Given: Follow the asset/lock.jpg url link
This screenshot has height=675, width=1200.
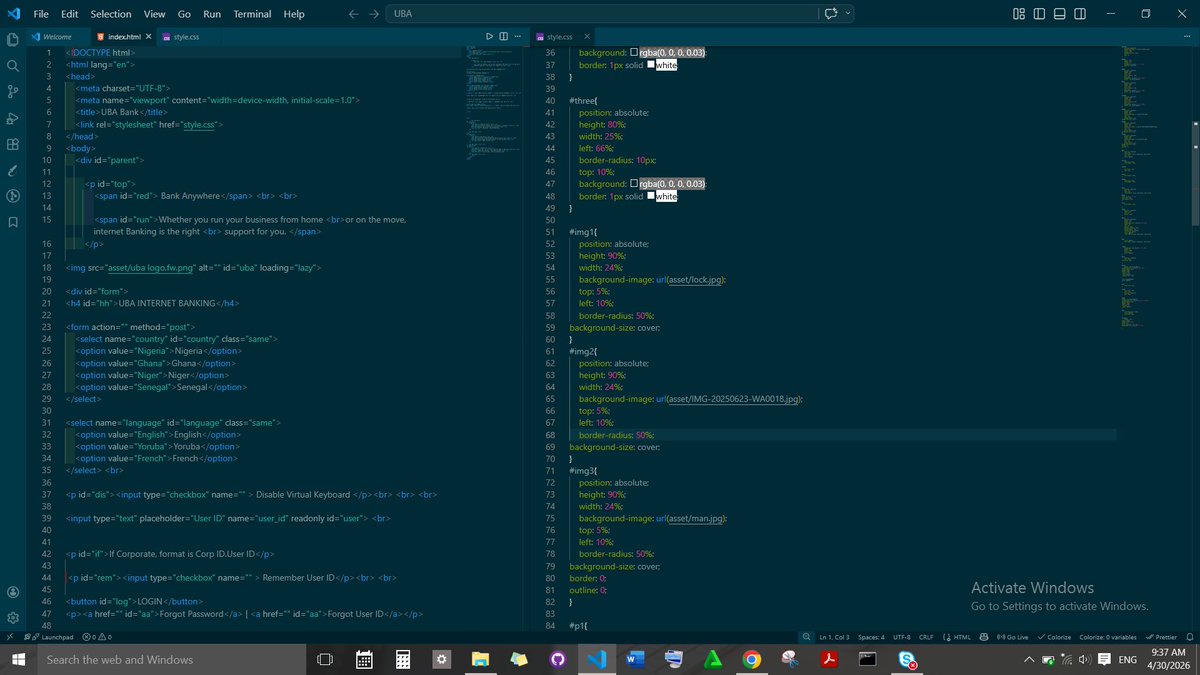Looking at the screenshot, I should [694, 280].
